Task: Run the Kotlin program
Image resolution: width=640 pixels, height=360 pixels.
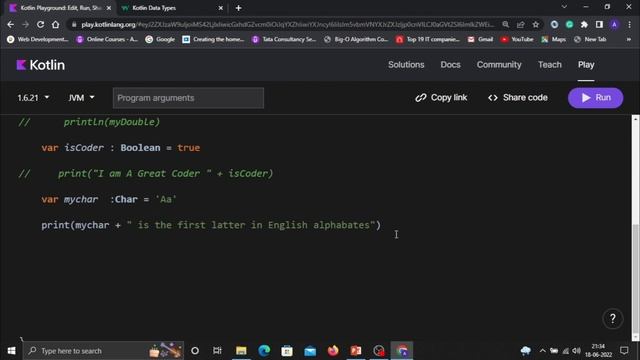Action: point(596,98)
